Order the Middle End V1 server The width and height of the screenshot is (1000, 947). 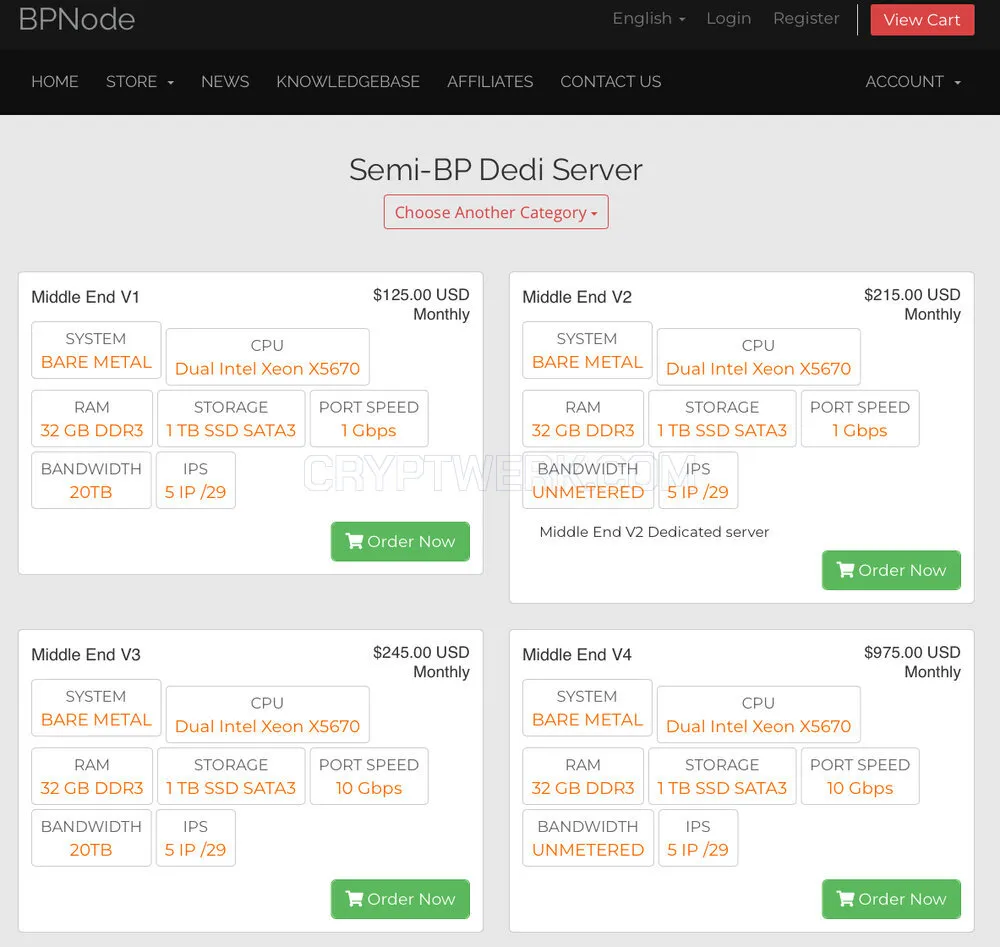click(400, 541)
